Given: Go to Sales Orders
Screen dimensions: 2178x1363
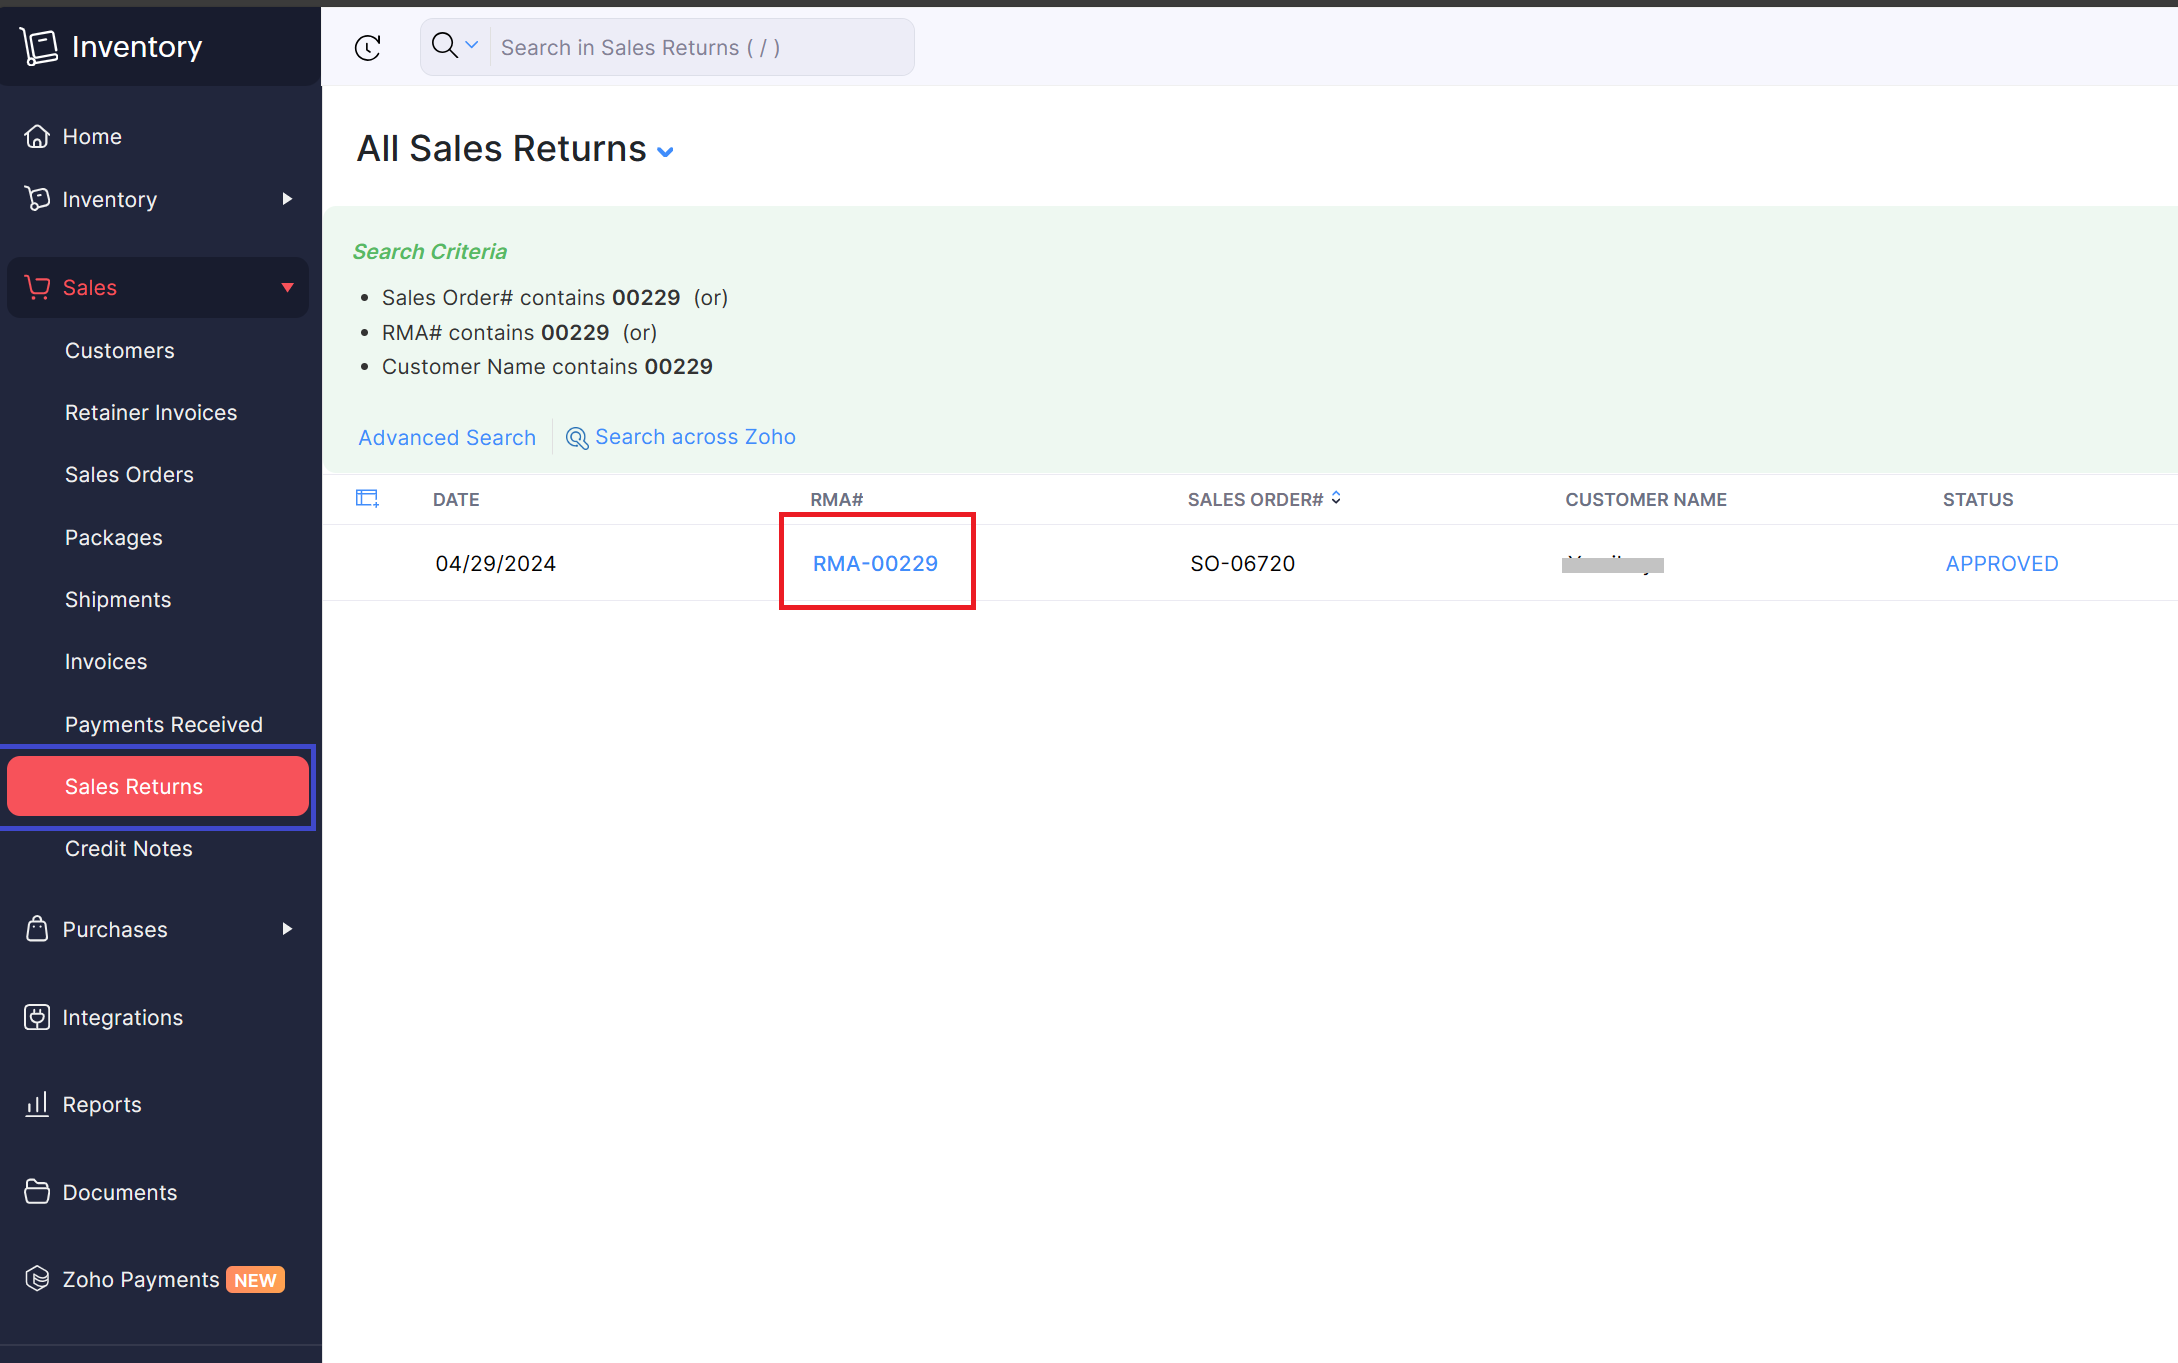Looking at the screenshot, I should (129, 475).
